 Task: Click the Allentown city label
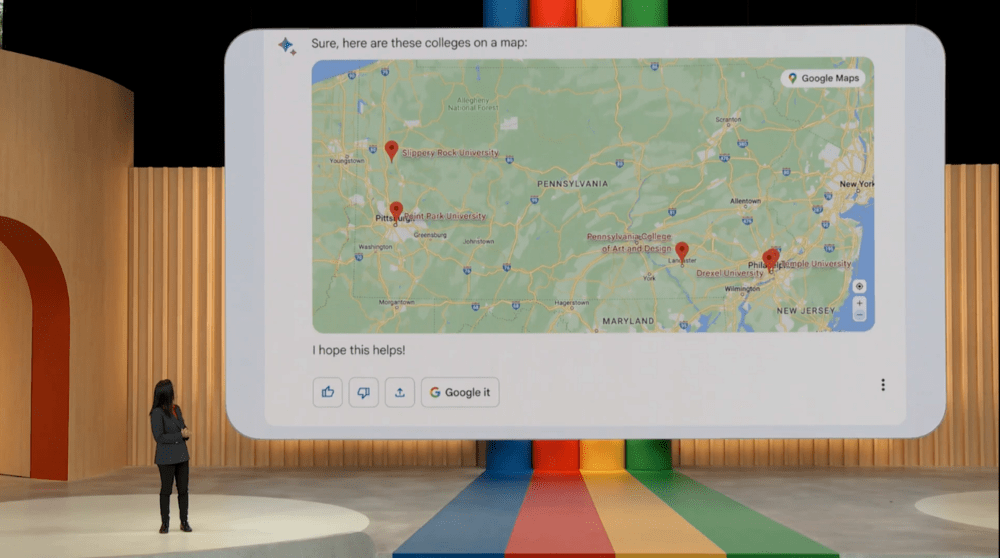point(745,201)
